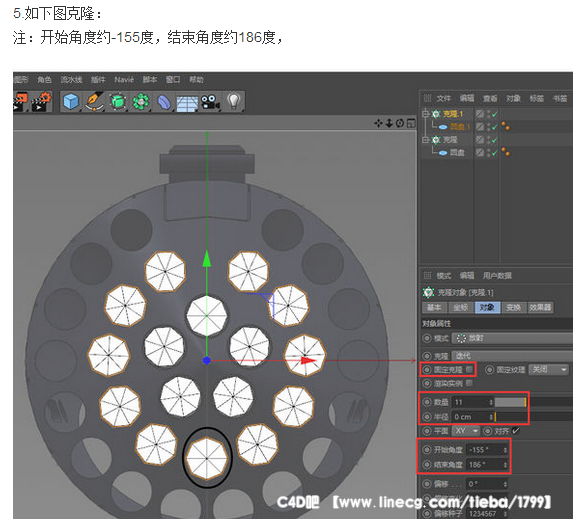Add a Camera object
Screen dimensions: 577x519
(x=210, y=101)
